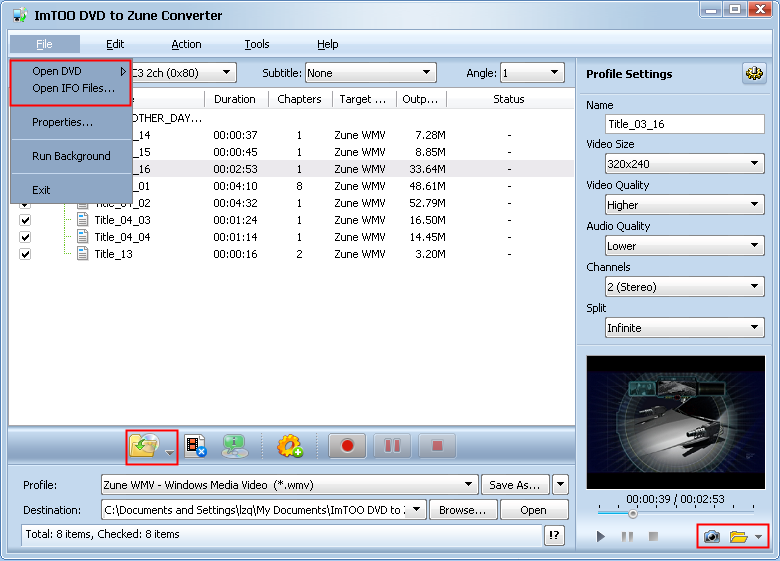
Task: Click the Name field Title_03_16
Action: click(684, 124)
